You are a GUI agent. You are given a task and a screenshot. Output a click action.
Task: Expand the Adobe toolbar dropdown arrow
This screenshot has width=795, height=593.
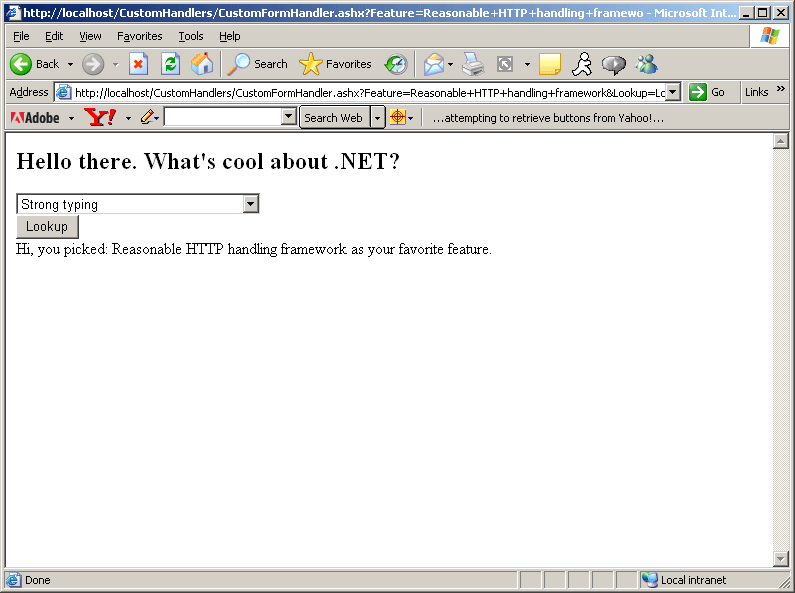click(71, 119)
